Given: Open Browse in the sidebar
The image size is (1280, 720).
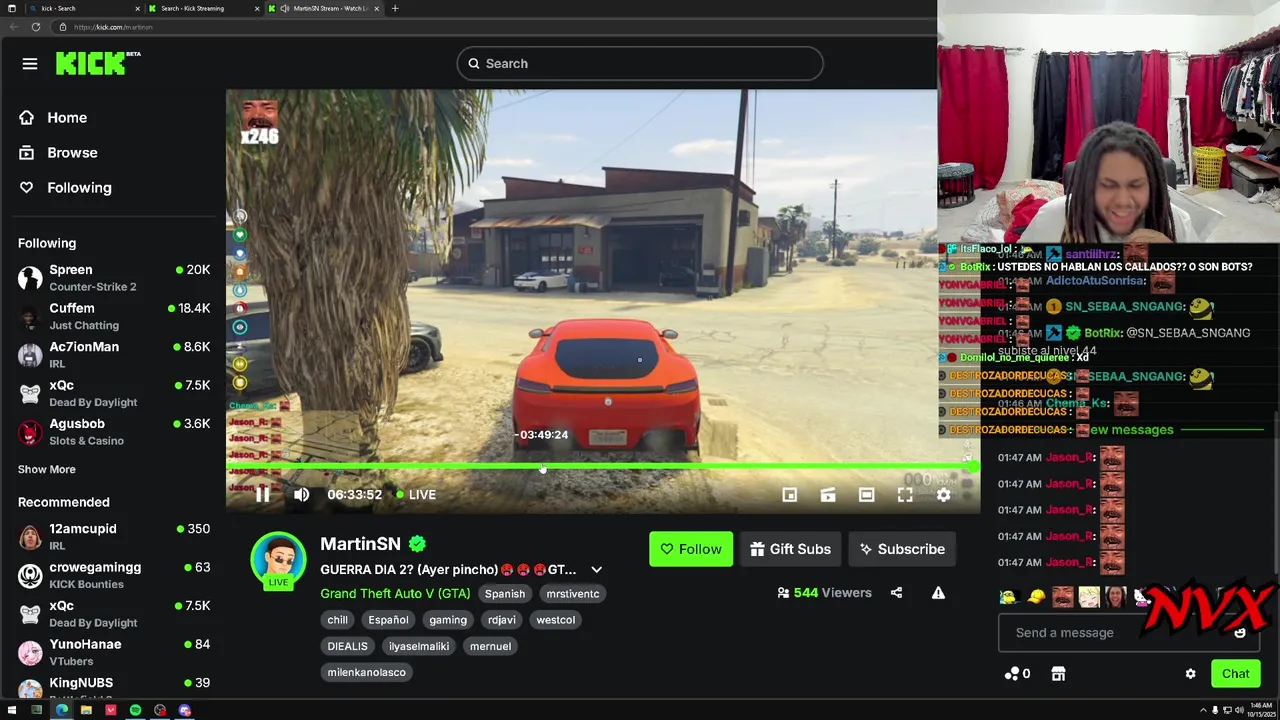Looking at the screenshot, I should pos(71,153).
